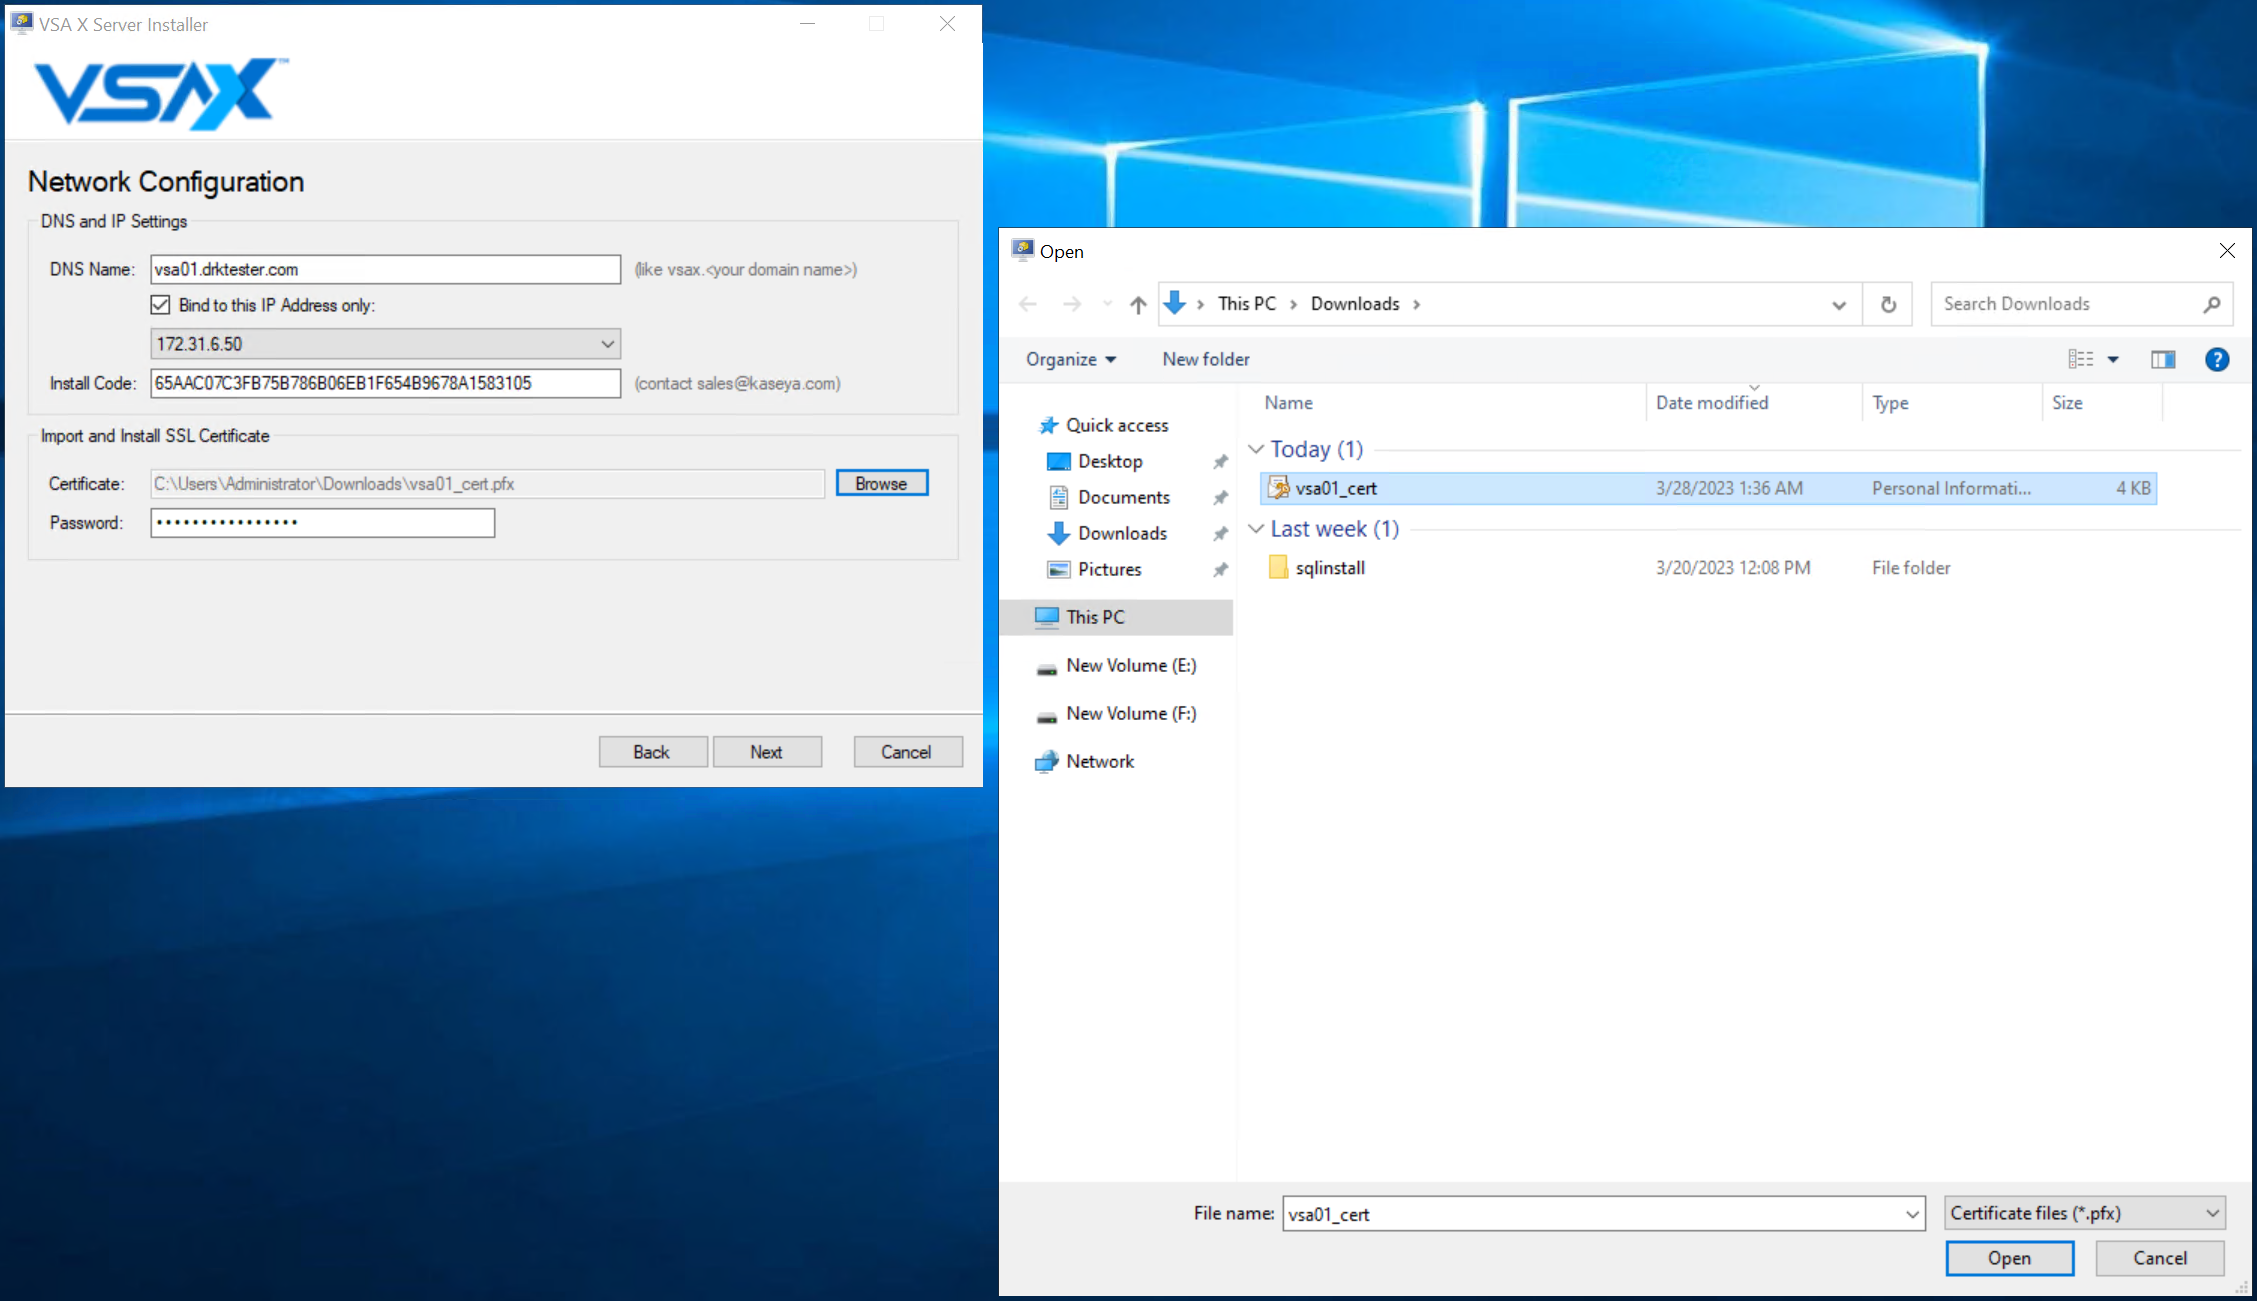Expand File name history dropdown
The image size is (2257, 1301).
1912,1214
